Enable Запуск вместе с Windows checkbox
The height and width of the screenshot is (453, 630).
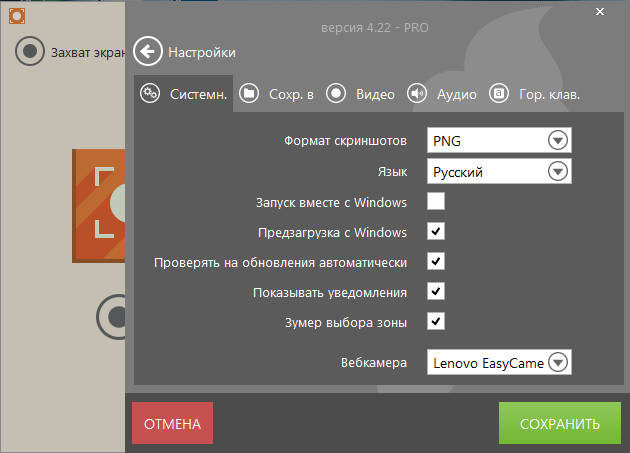[436, 201]
